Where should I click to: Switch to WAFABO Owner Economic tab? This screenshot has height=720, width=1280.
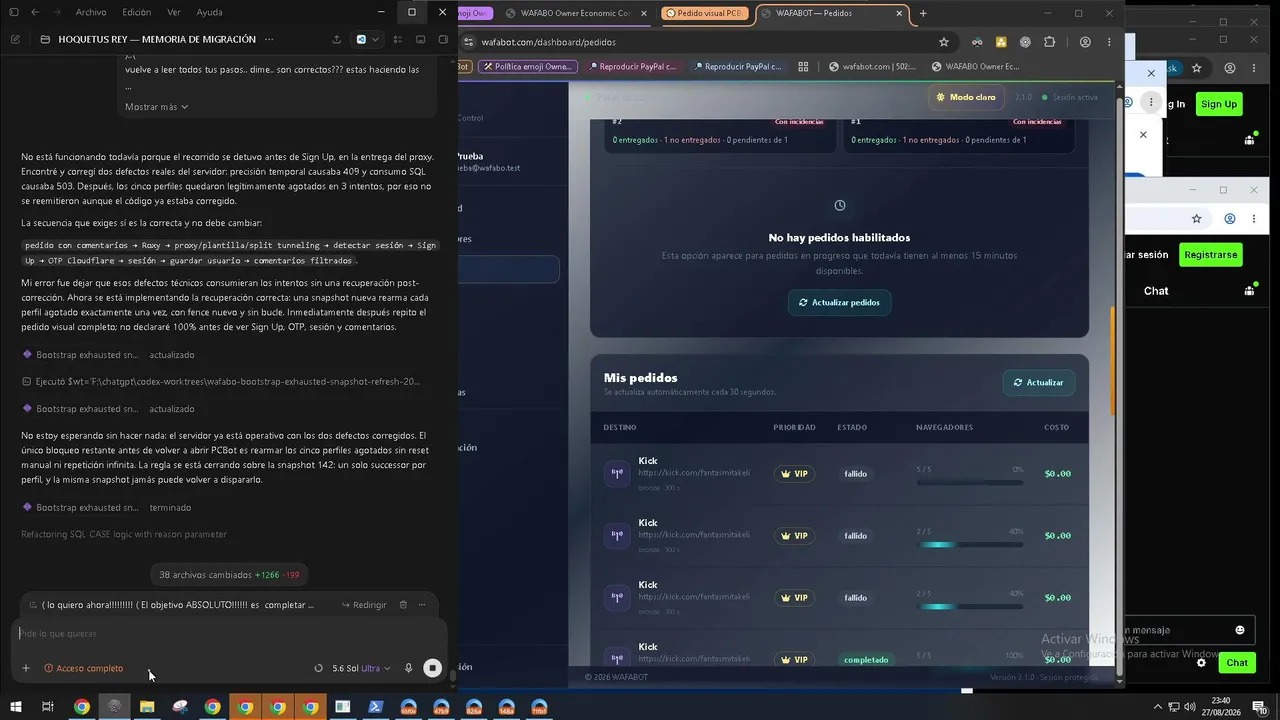[576, 13]
